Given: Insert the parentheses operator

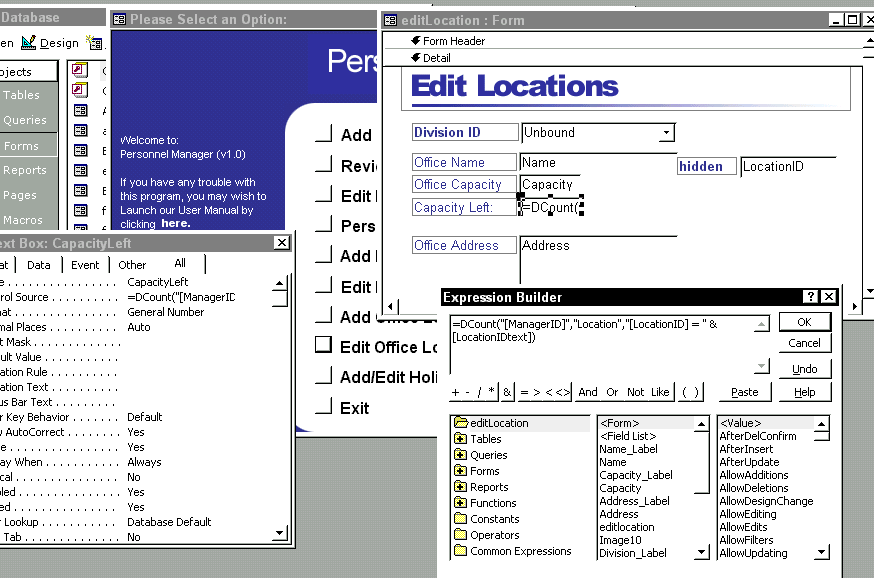Looking at the screenshot, I should (x=690, y=392).
